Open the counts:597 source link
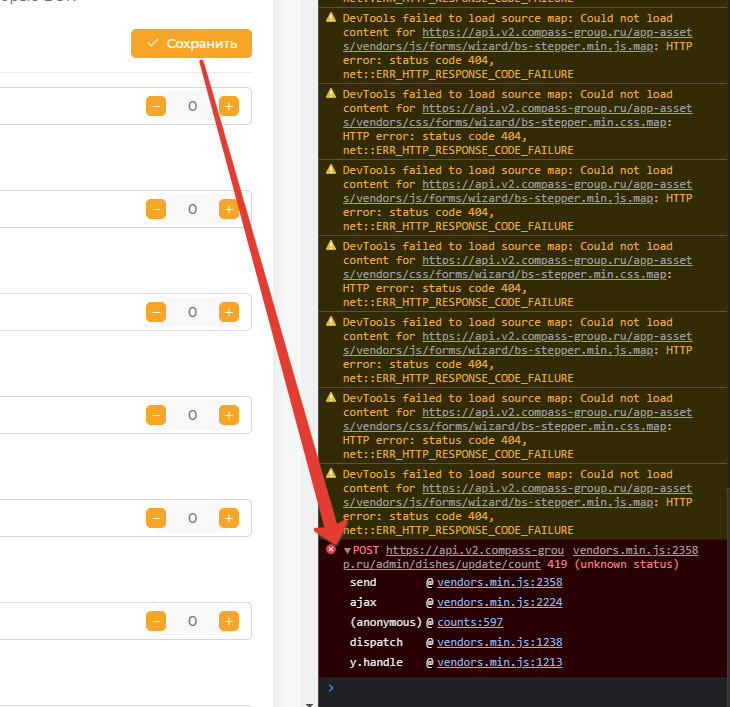Viewport: 730px width, 707px height. pos(470,622)
